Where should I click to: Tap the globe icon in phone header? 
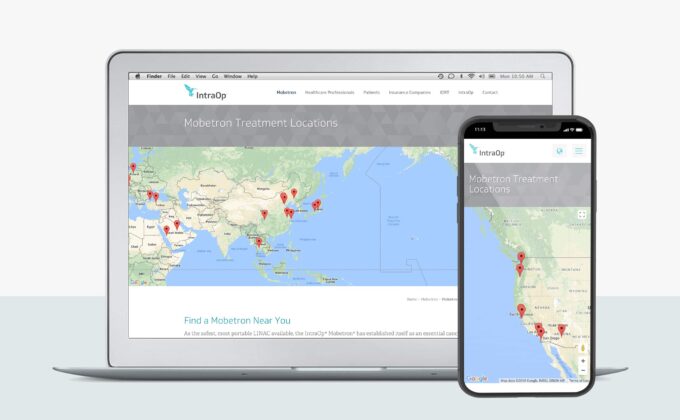click(559, 151)
